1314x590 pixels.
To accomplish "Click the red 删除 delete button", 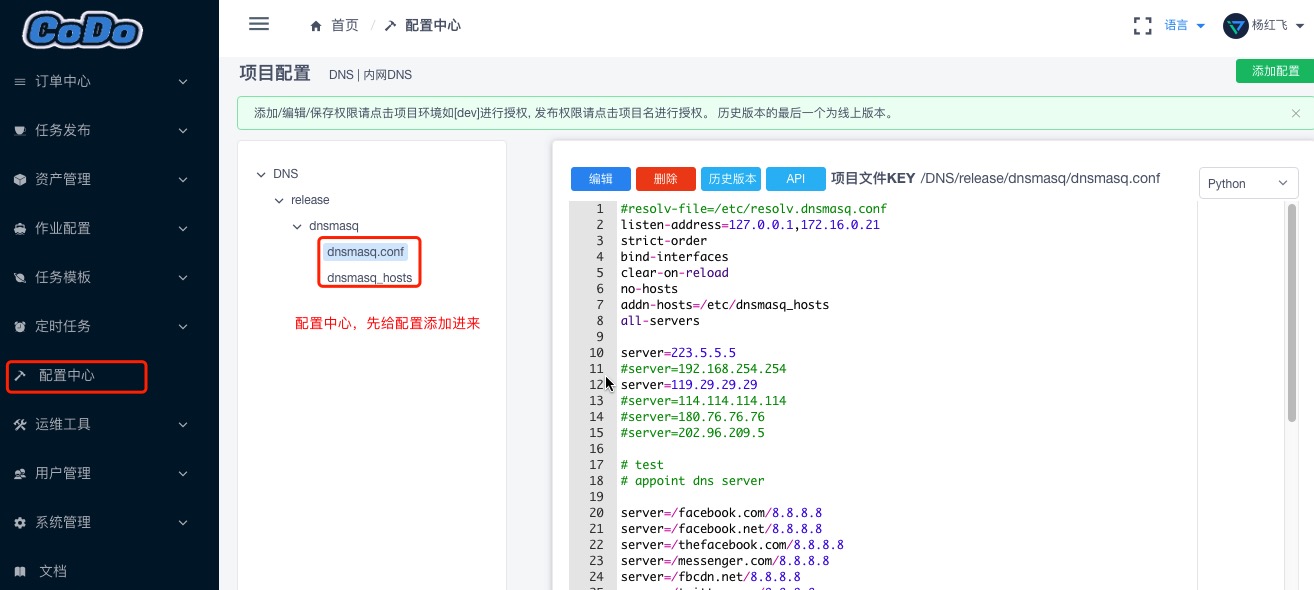I will point(666,179).
